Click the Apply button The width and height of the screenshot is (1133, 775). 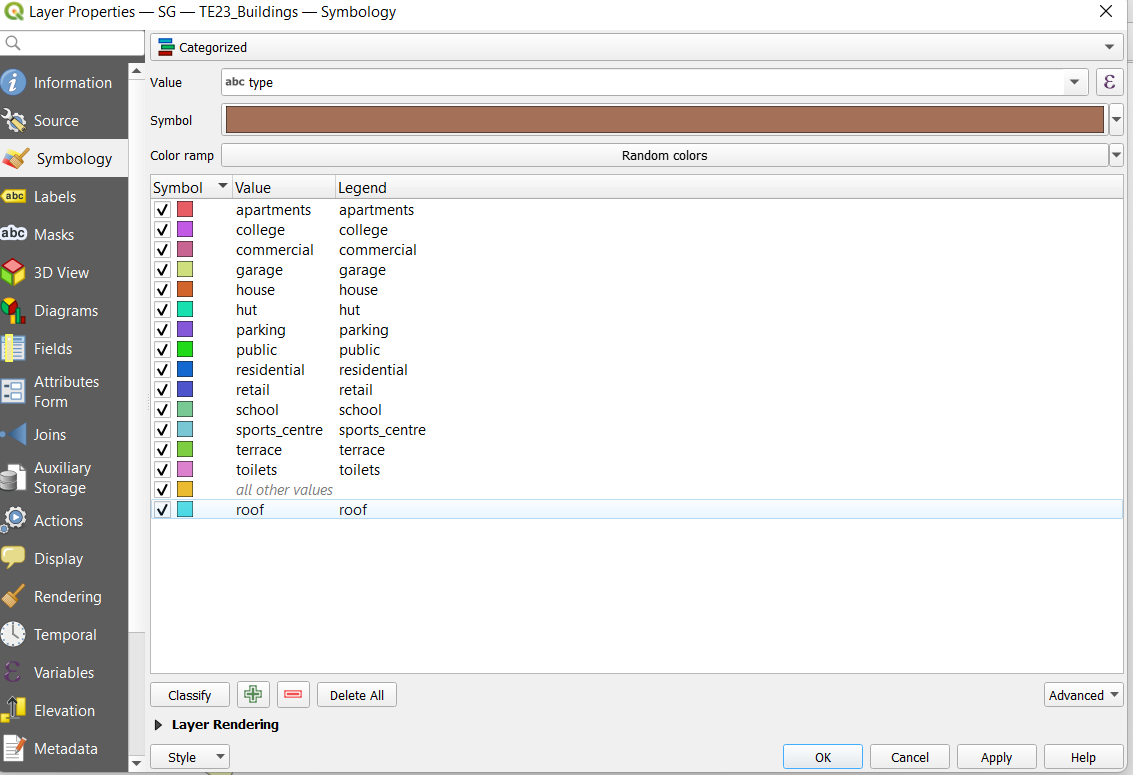996,757
